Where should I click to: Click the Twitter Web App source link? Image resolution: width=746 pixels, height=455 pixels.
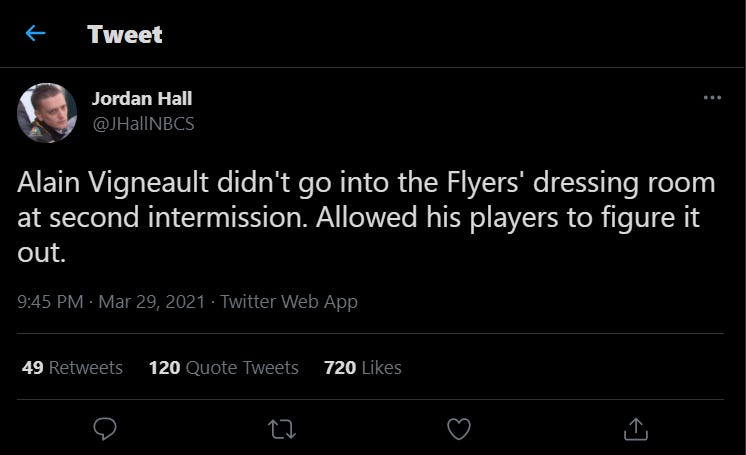288,301
